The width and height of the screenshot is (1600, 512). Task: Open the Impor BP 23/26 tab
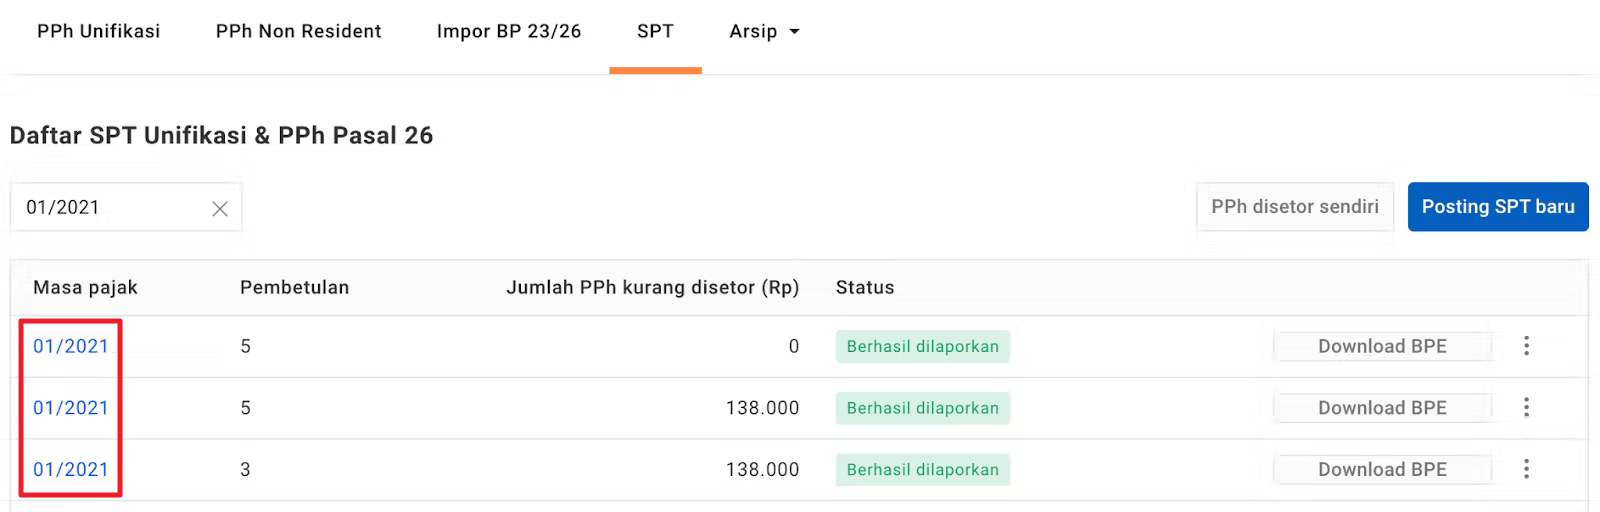(508, 32)
